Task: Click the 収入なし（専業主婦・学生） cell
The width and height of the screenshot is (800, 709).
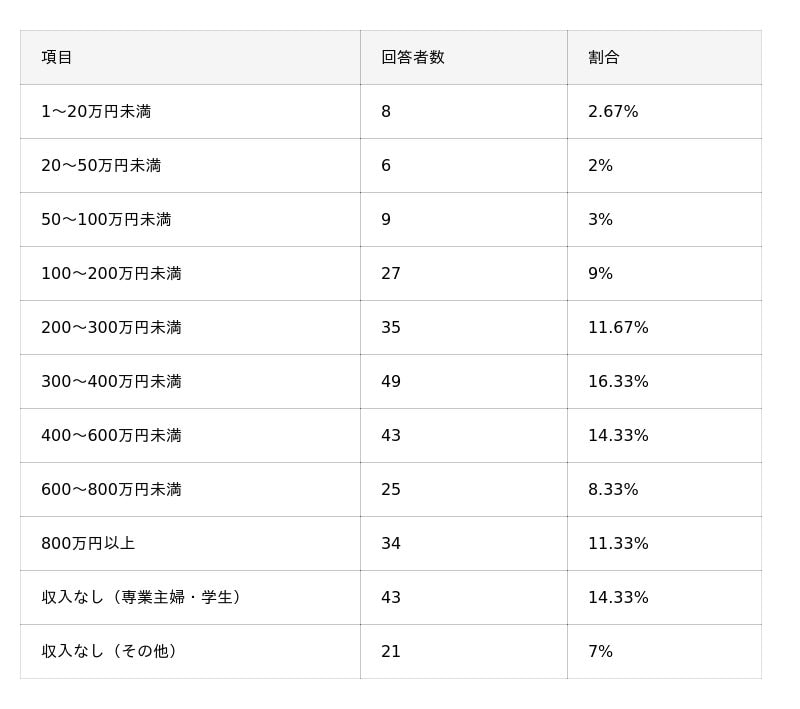Action: click(x=144, y=597)
